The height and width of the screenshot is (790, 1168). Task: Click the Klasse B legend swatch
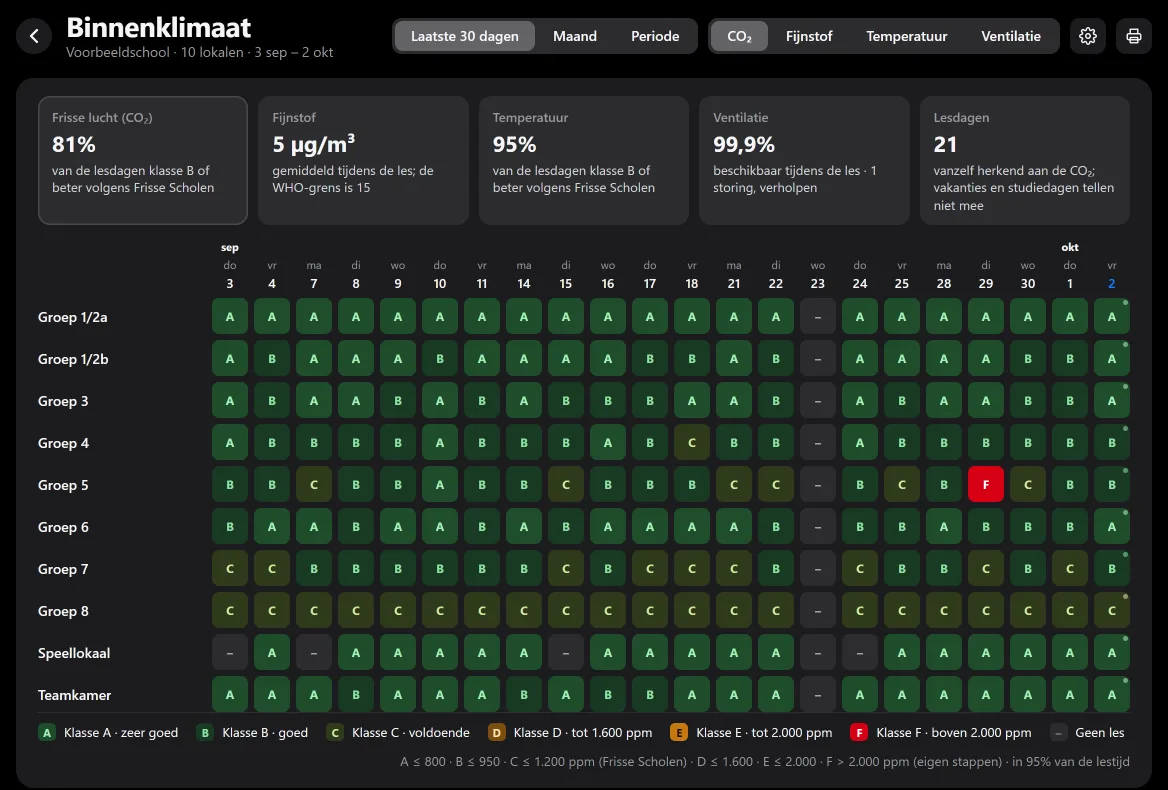pyautogui.click(x=205, y=733)
